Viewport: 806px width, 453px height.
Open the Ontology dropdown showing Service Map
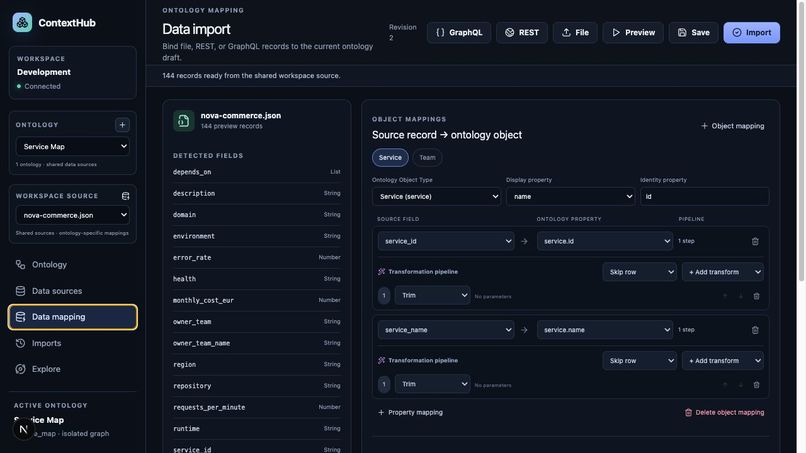click(x=72, y=147)
